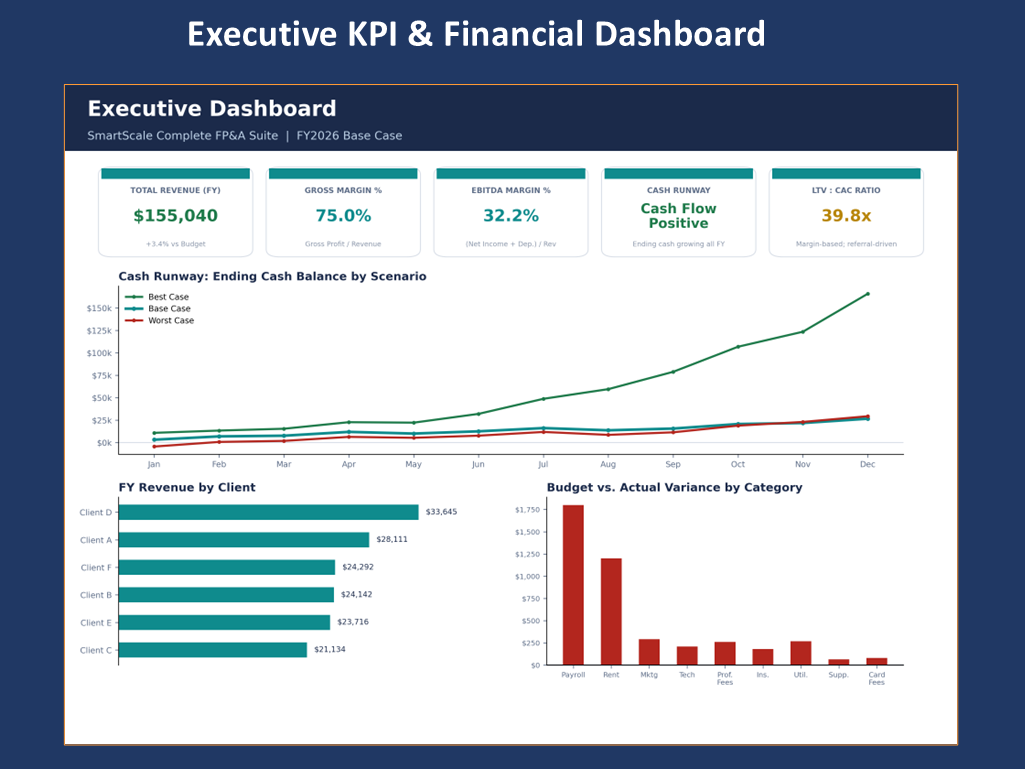Click the $28,111 bar value label
Viewport: 1025px width, 769px height.
pyautogui.click(x=392, y=539)
